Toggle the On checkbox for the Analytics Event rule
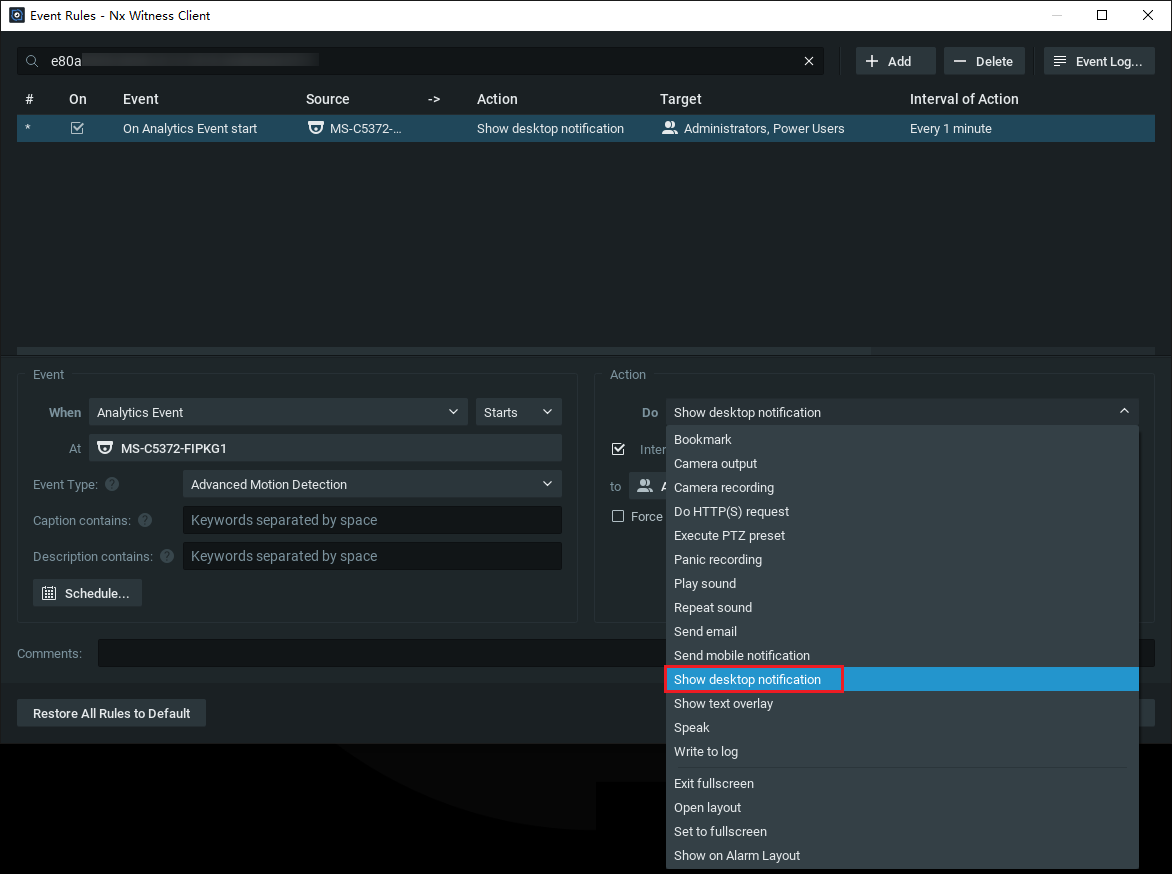This screenshot has height=874, width=1172. (77, 128)
